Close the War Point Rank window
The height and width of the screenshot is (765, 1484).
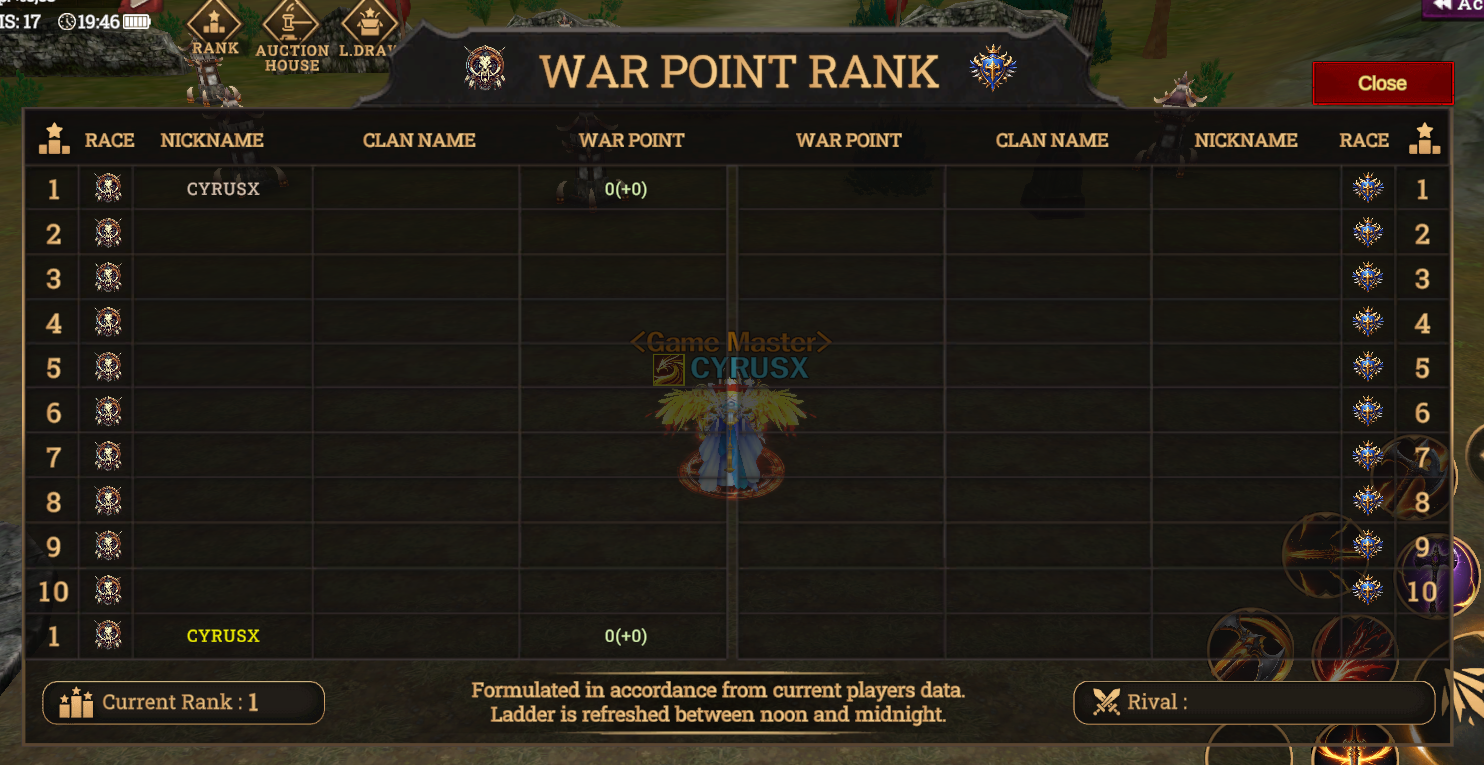1383,83
